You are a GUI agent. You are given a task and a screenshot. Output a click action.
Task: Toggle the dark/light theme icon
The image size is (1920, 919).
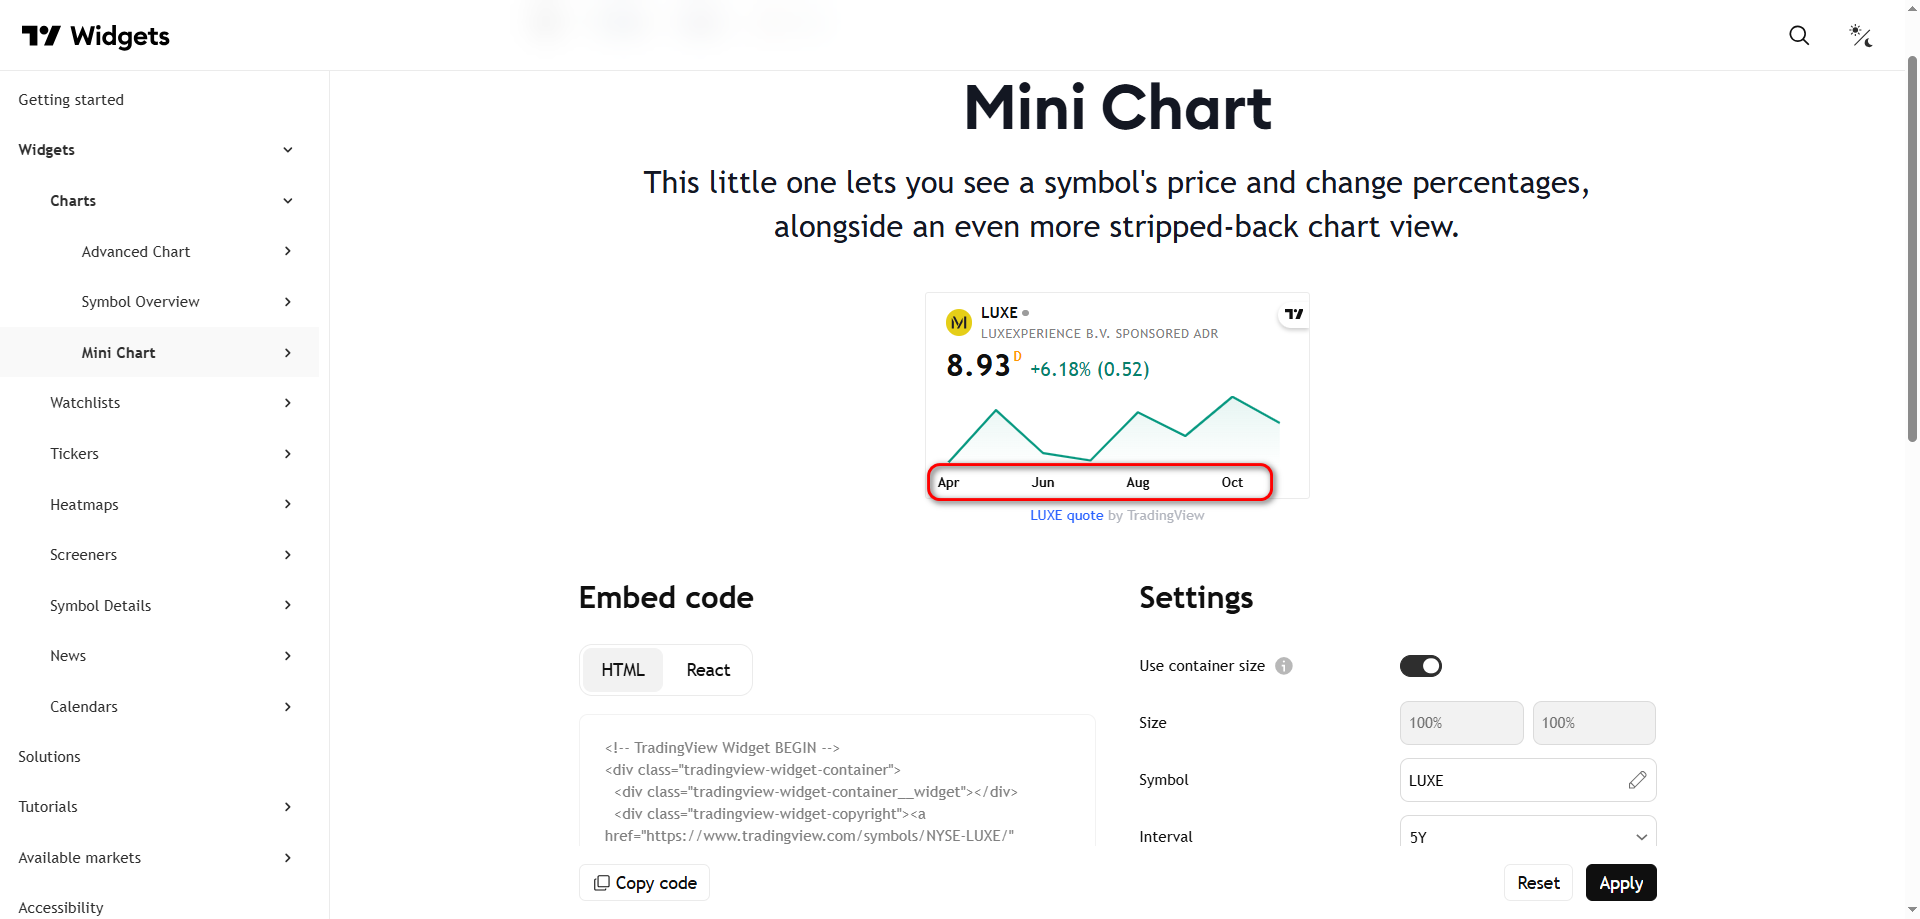pyautogui.click(x=1860, y=36)
